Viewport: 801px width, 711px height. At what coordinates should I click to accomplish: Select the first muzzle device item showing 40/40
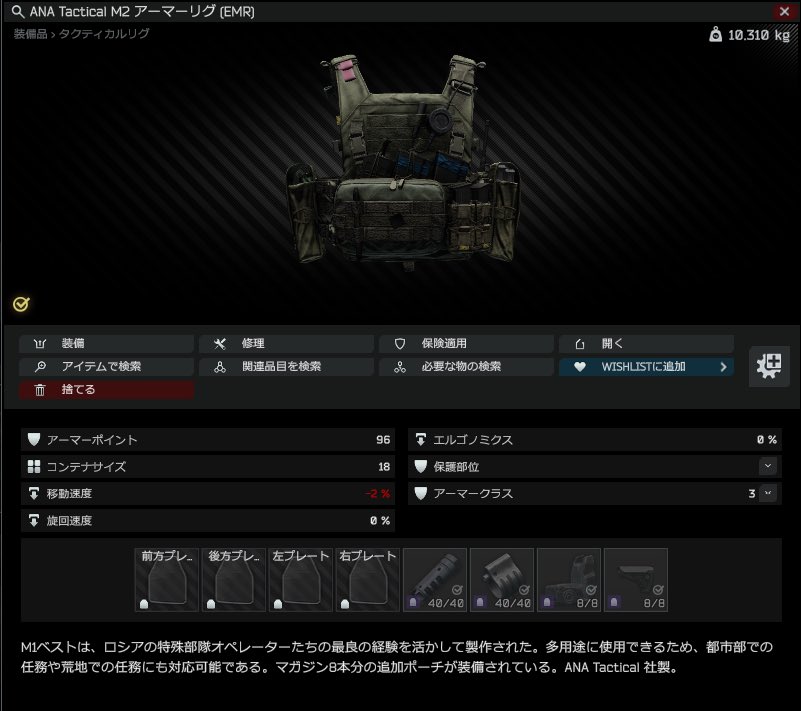435,580
